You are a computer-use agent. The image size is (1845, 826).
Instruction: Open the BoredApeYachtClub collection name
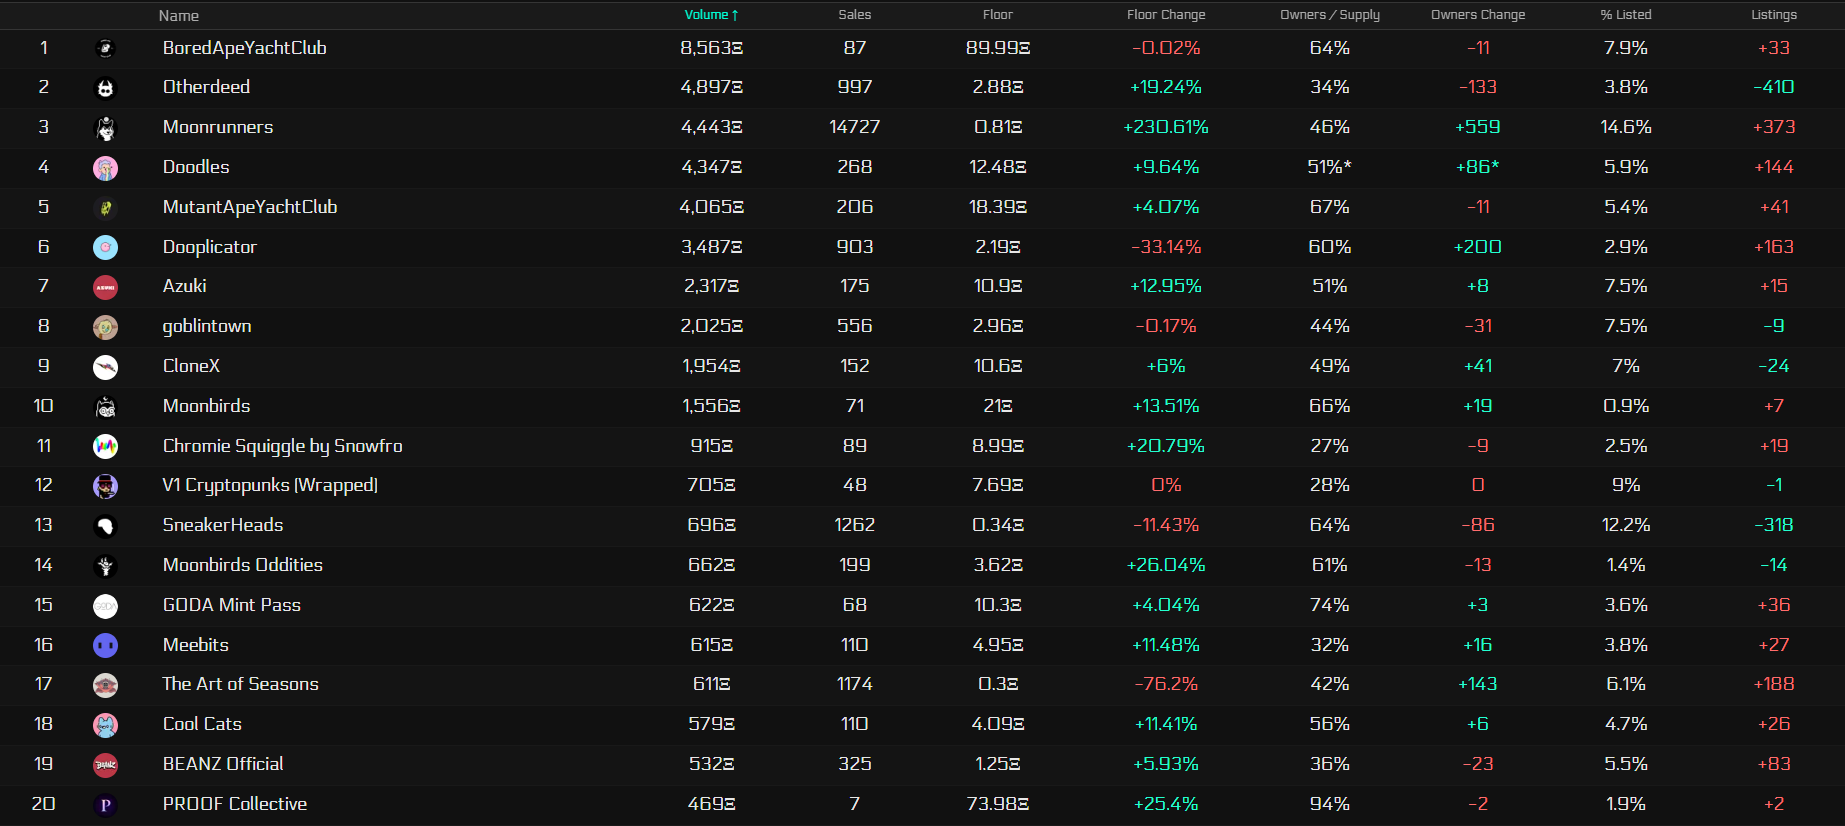(245, 48)
